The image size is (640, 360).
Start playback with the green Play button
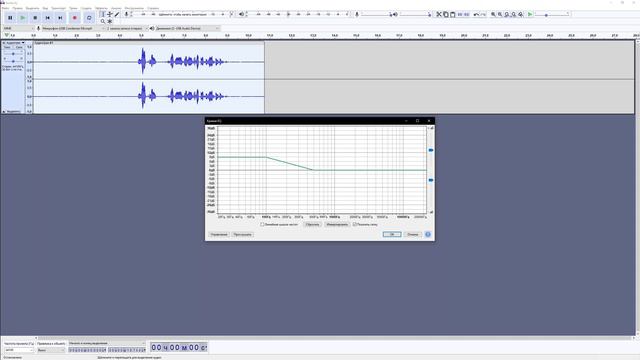click(x=23, y=18)
